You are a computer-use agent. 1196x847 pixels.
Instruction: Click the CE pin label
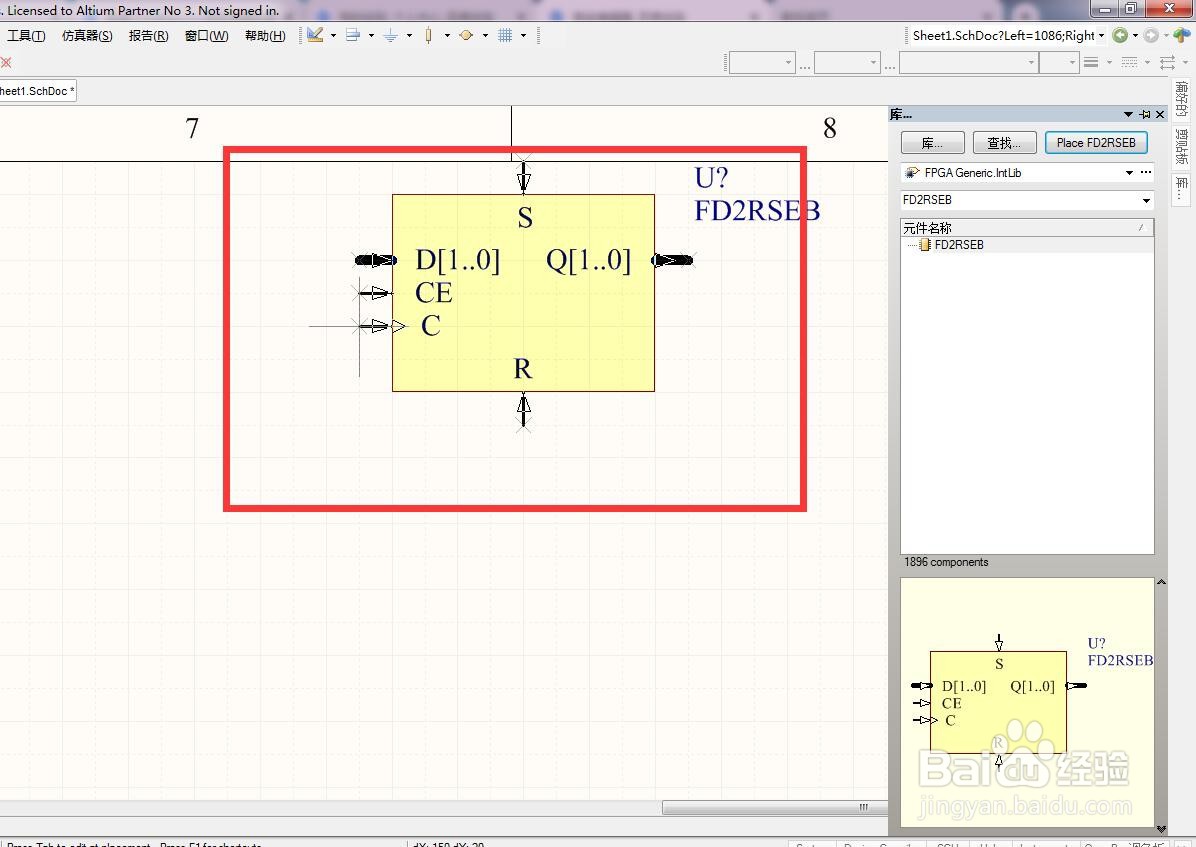pos(433,293)
